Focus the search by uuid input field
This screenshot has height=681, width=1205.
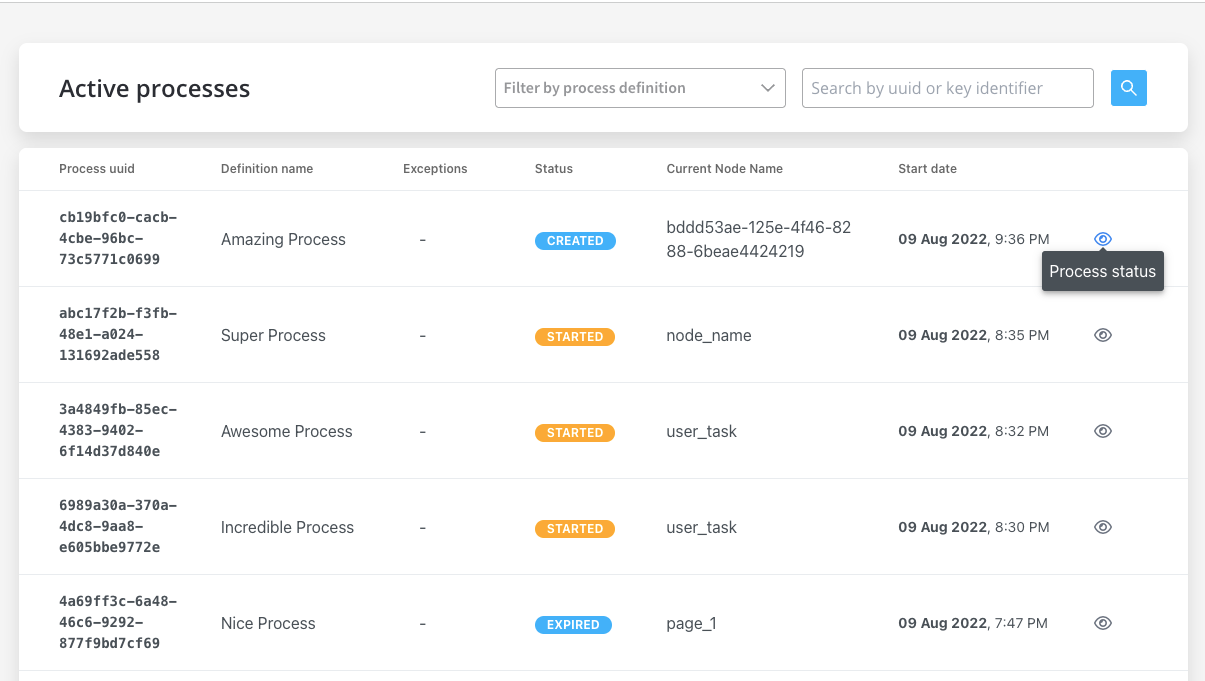tap(948, 88)
